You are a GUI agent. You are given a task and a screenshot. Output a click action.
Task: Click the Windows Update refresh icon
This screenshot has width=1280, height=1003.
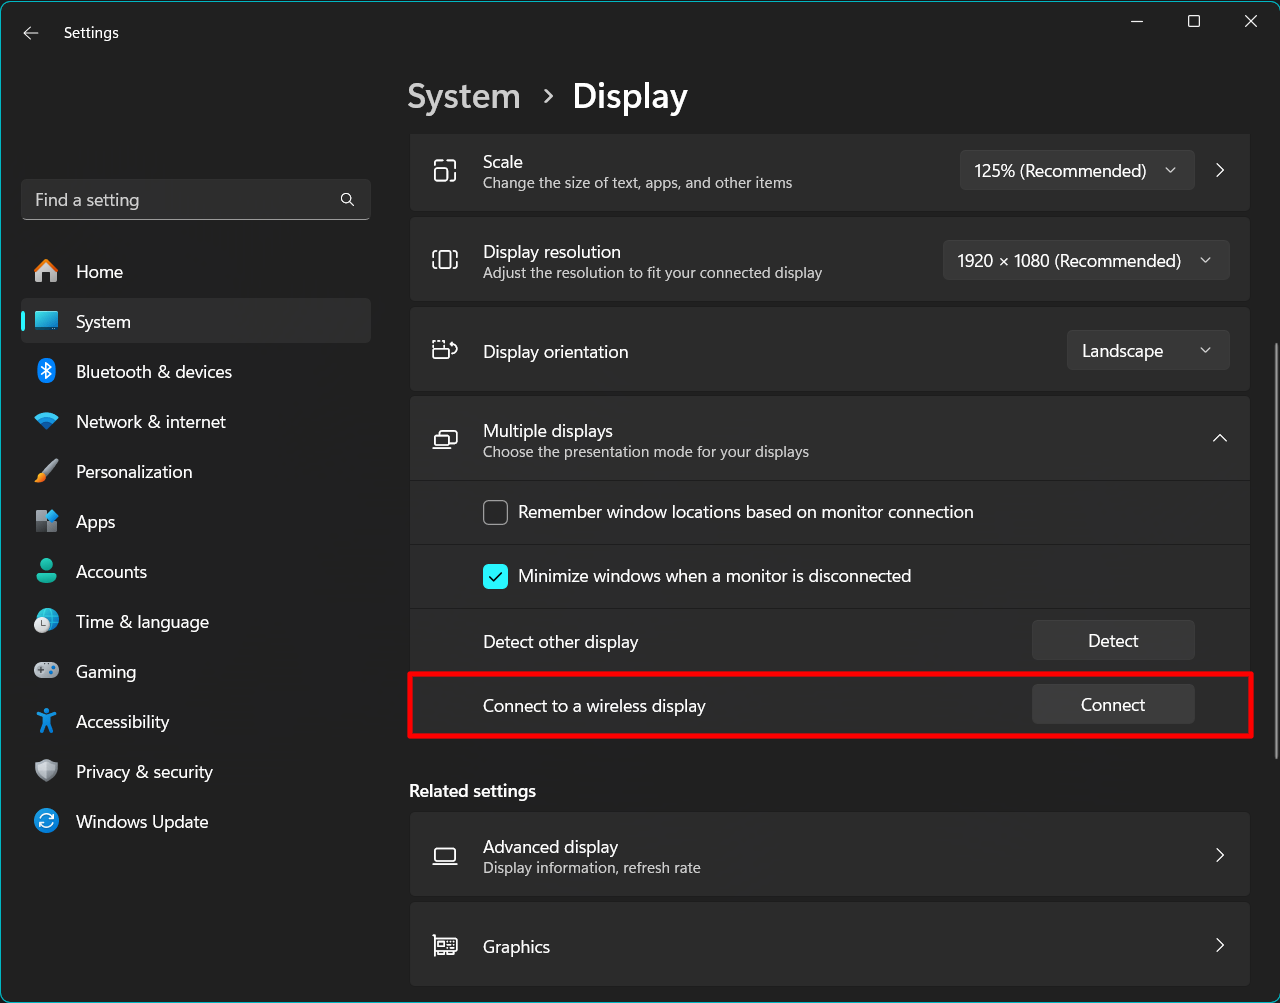point(46,821)
